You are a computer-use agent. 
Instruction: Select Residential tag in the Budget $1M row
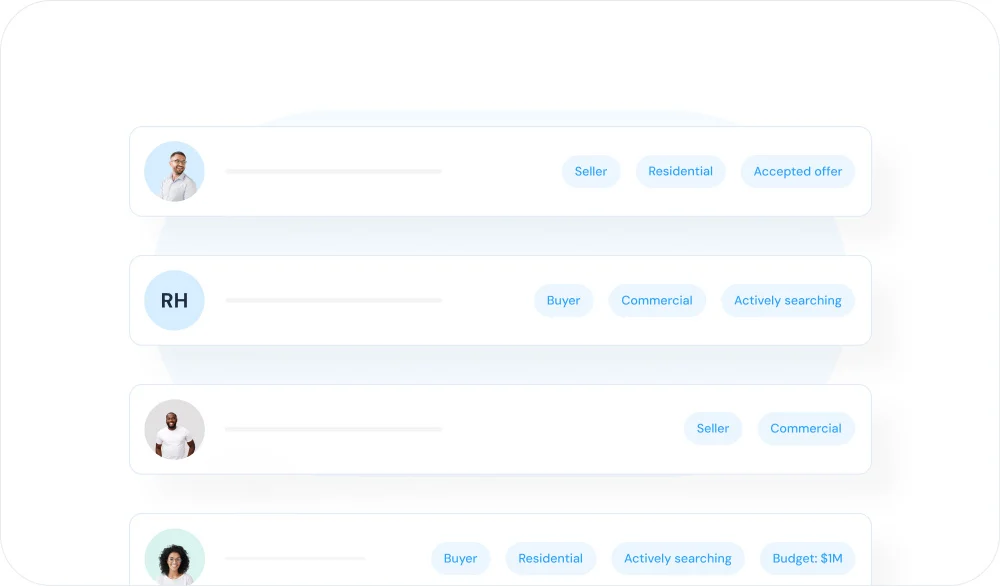pos(550,559)
